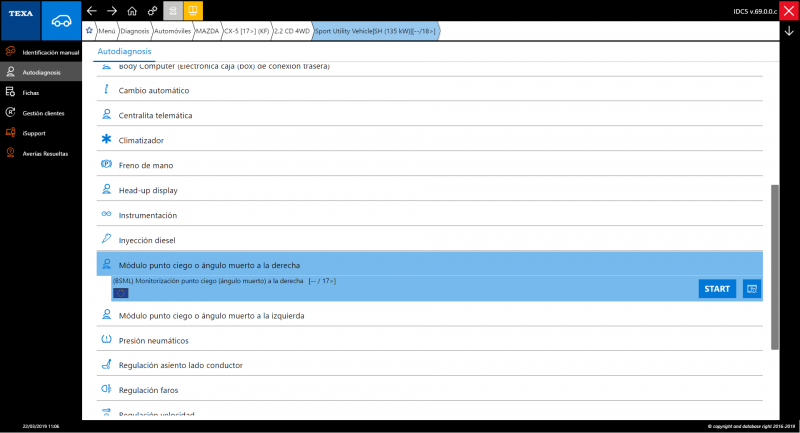The width and height of the screenshot is (800, 433).
Task: Open iSupport from the sidebar
Action: tap(34, 133)
